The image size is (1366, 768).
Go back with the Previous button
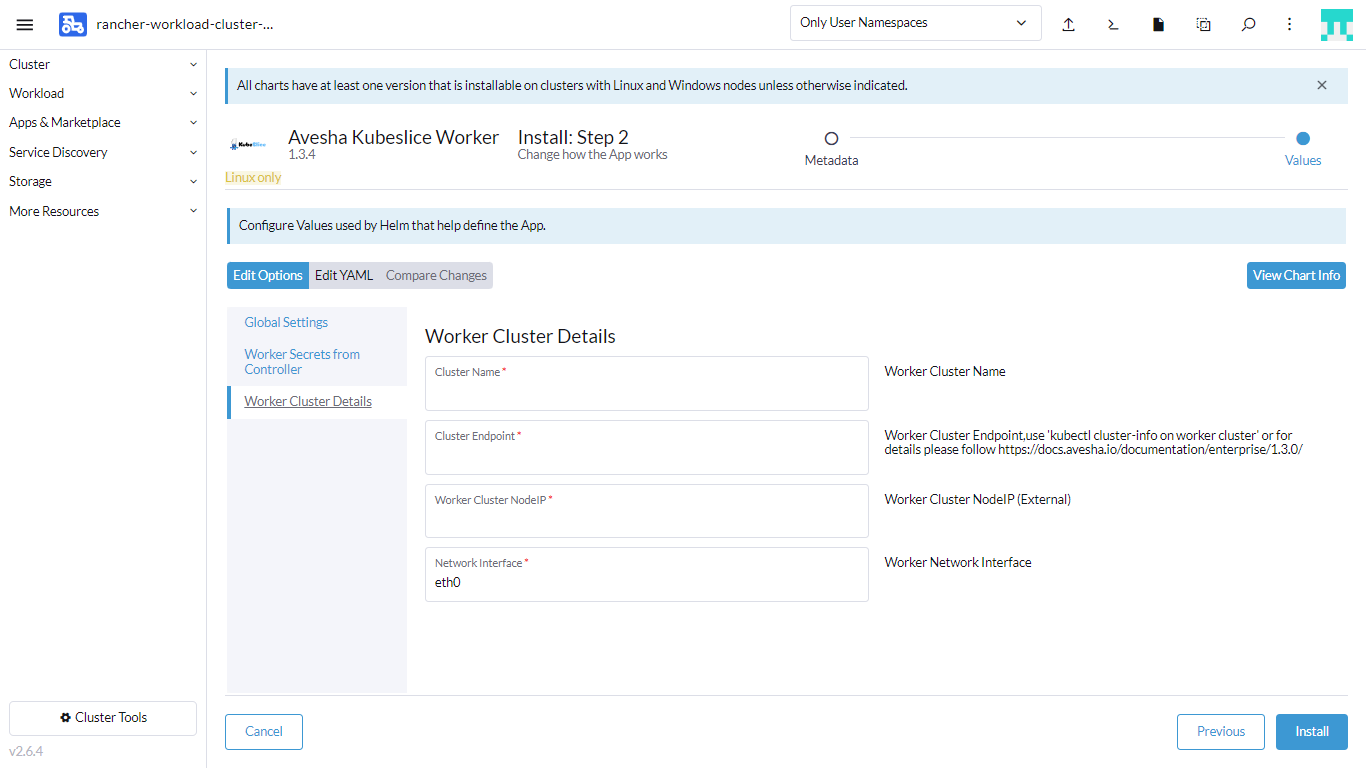pyautogui.click(x=1221, y=732)
